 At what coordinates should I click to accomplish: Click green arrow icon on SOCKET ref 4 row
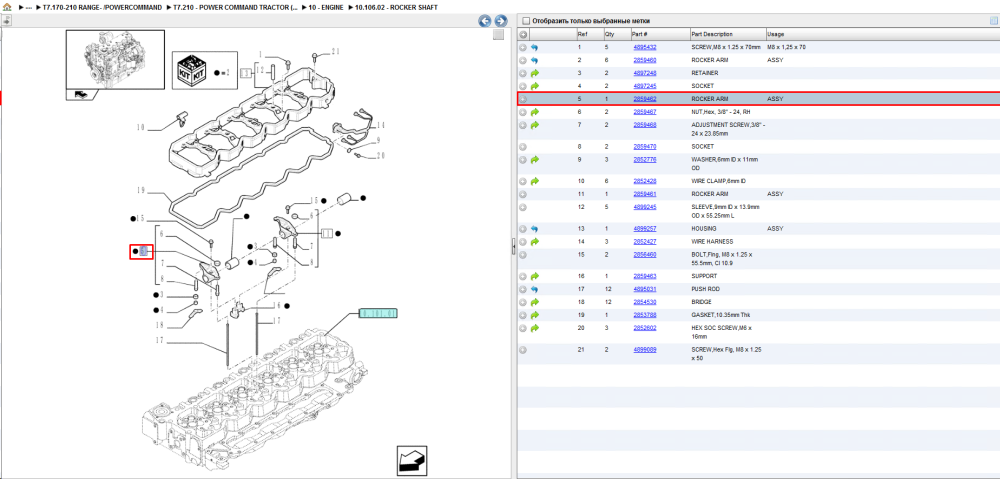click(534, 86)
